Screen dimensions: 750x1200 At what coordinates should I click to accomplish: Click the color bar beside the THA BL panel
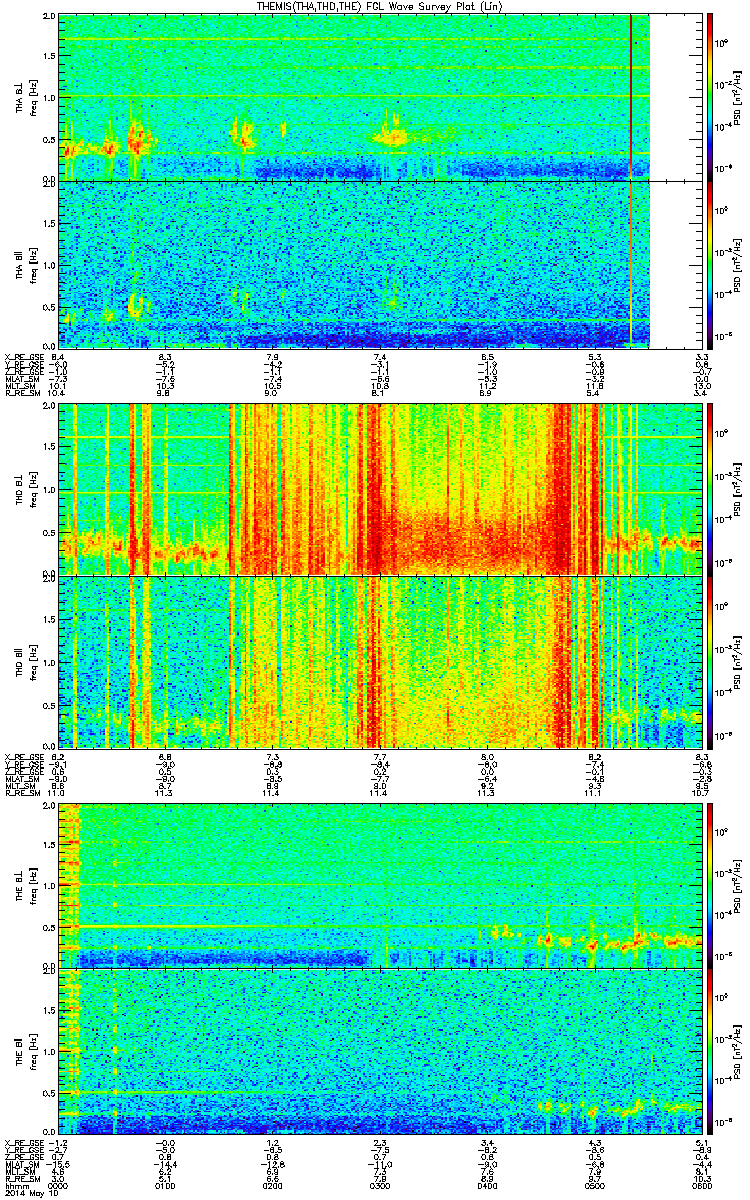[x=709, y=97]
